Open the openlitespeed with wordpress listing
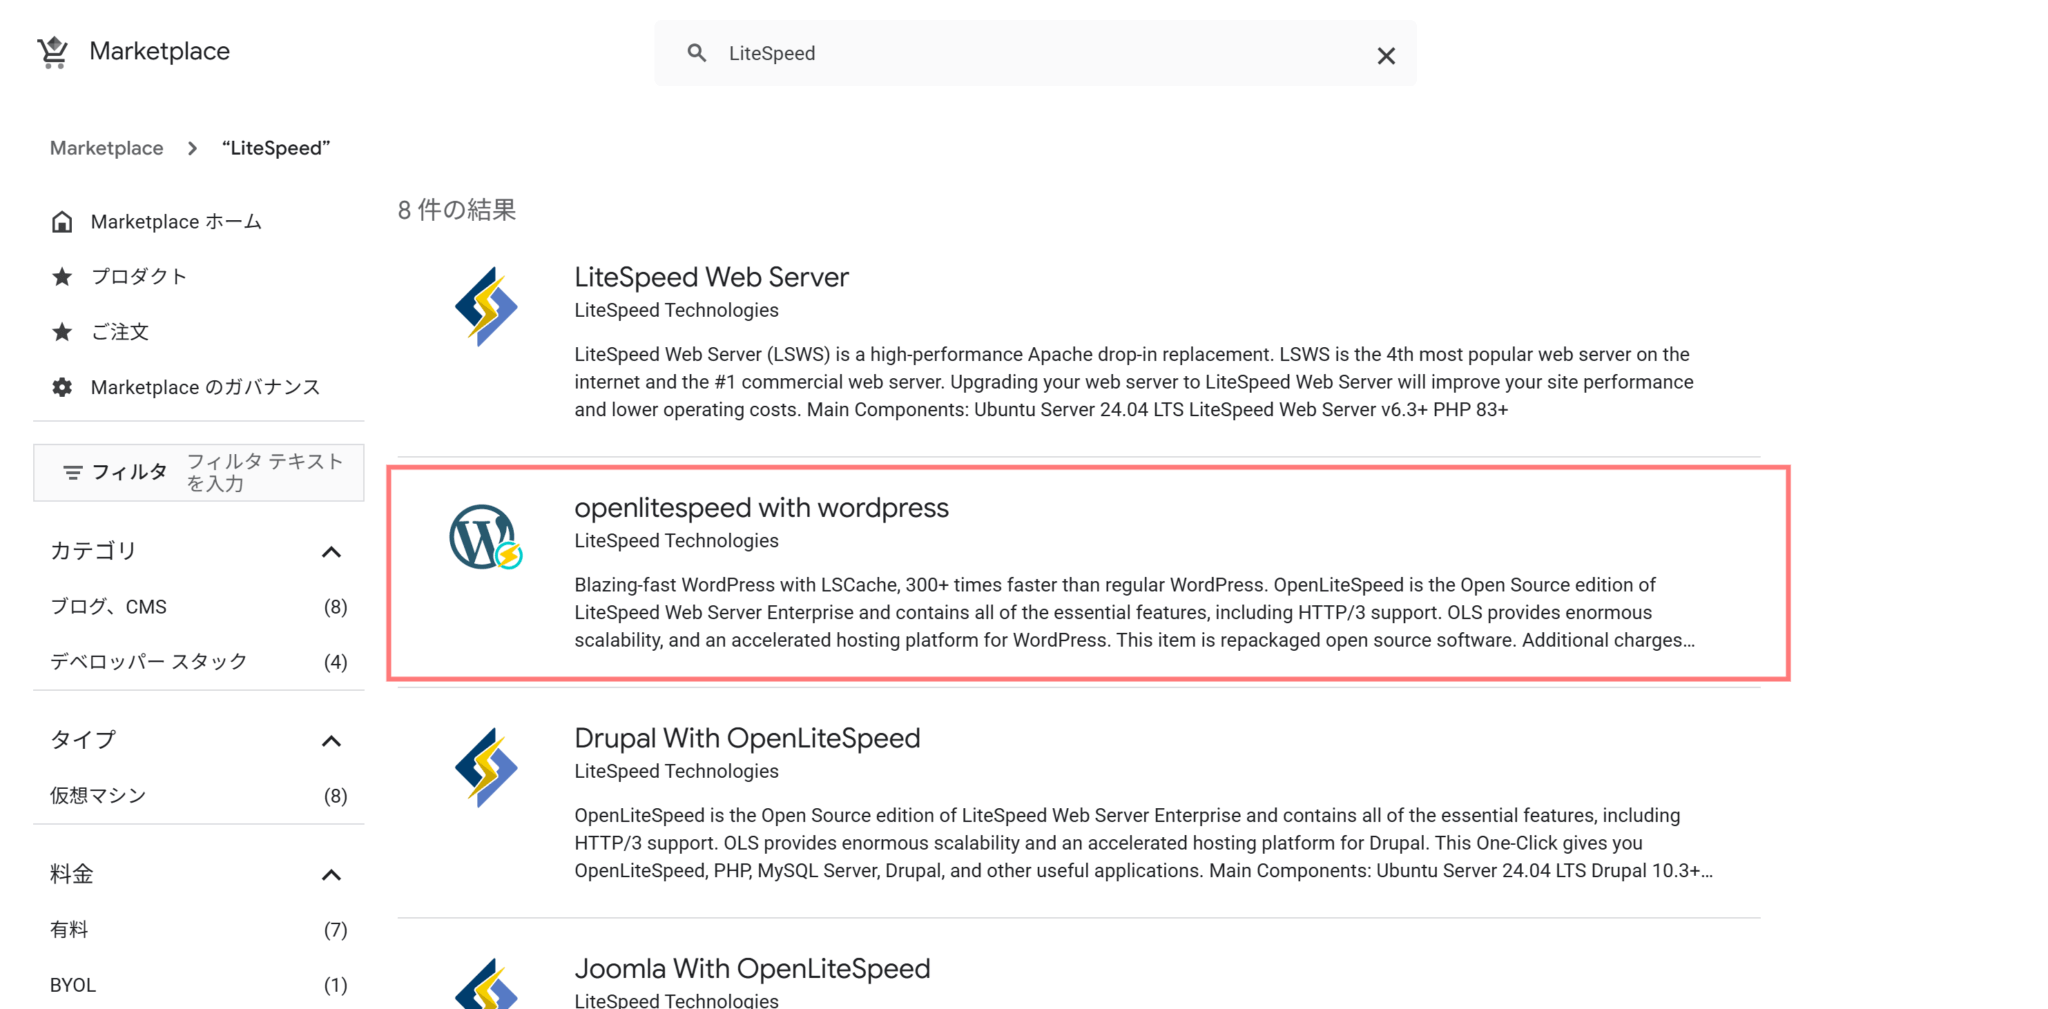The image size is (2048, 1009). (x=761, y=507)
